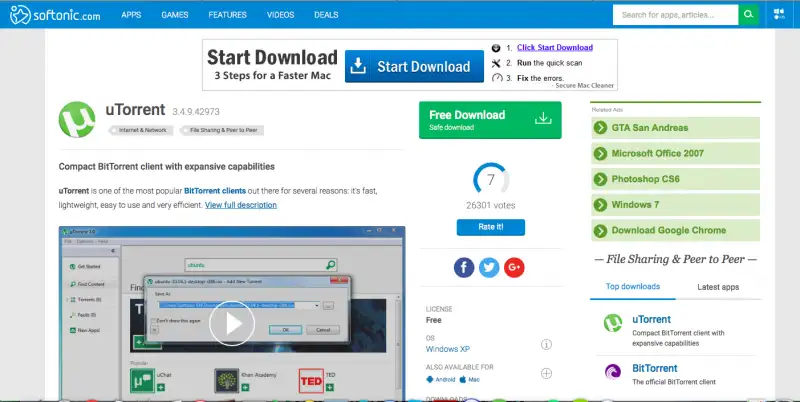Click arrow icon beside Microsoft Office 2007
Viewport: 800px width, 402px height.
[601, 154]
